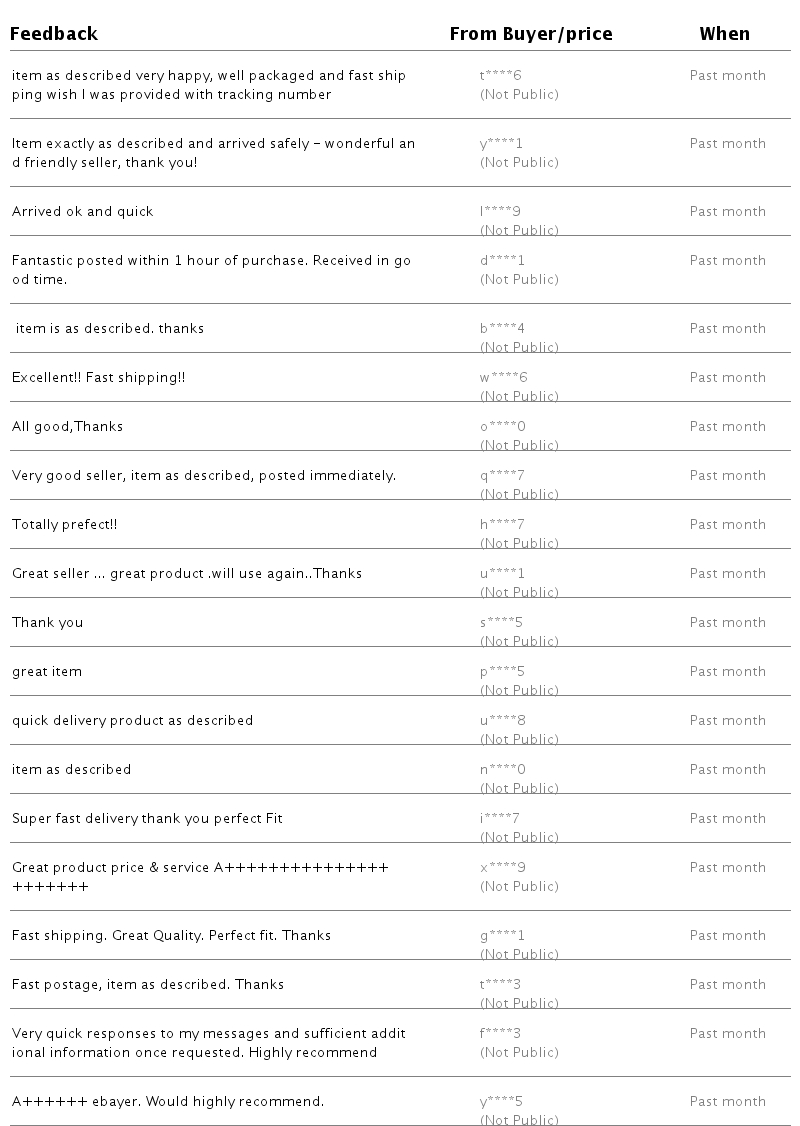The width and height of the screenshot is (800, 1126).
Task: Select buyer f****3 username
Action: click(500, 1034)
